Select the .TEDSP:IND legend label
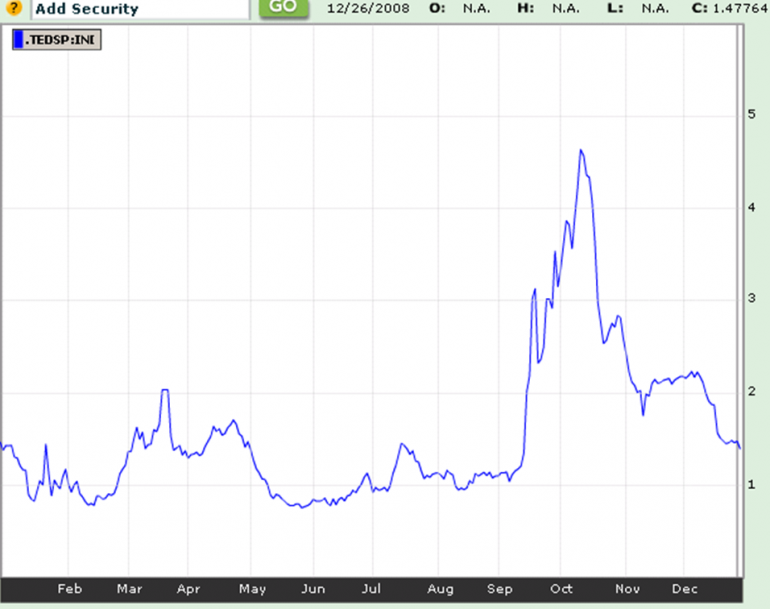The image size is (770, 609). [x=60, y=40]
